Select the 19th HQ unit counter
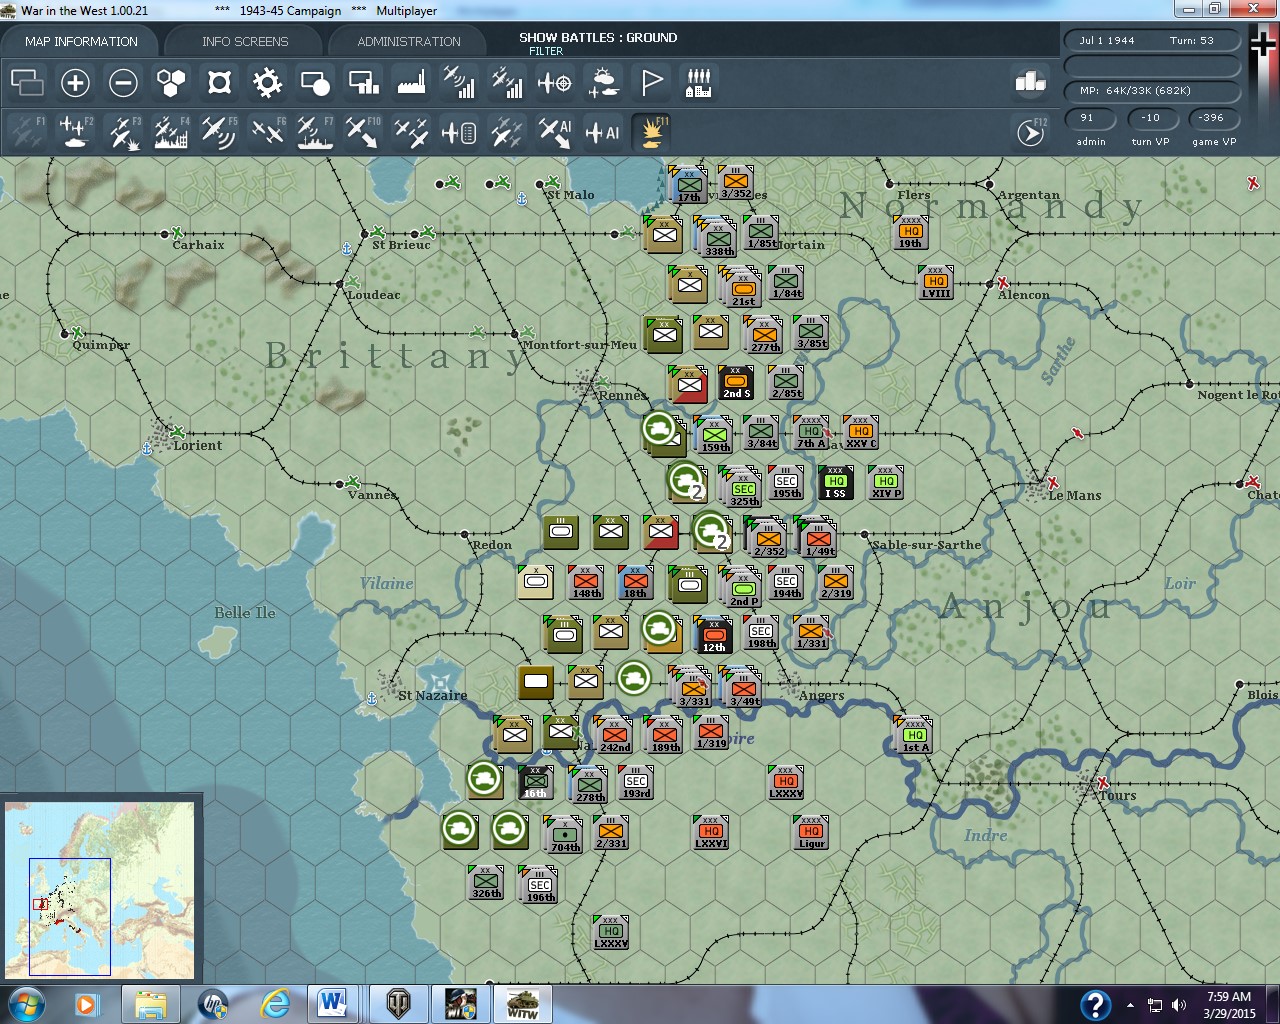Screen dimensions: 1280x1024 pyautogui.click(x=911, y=232)
